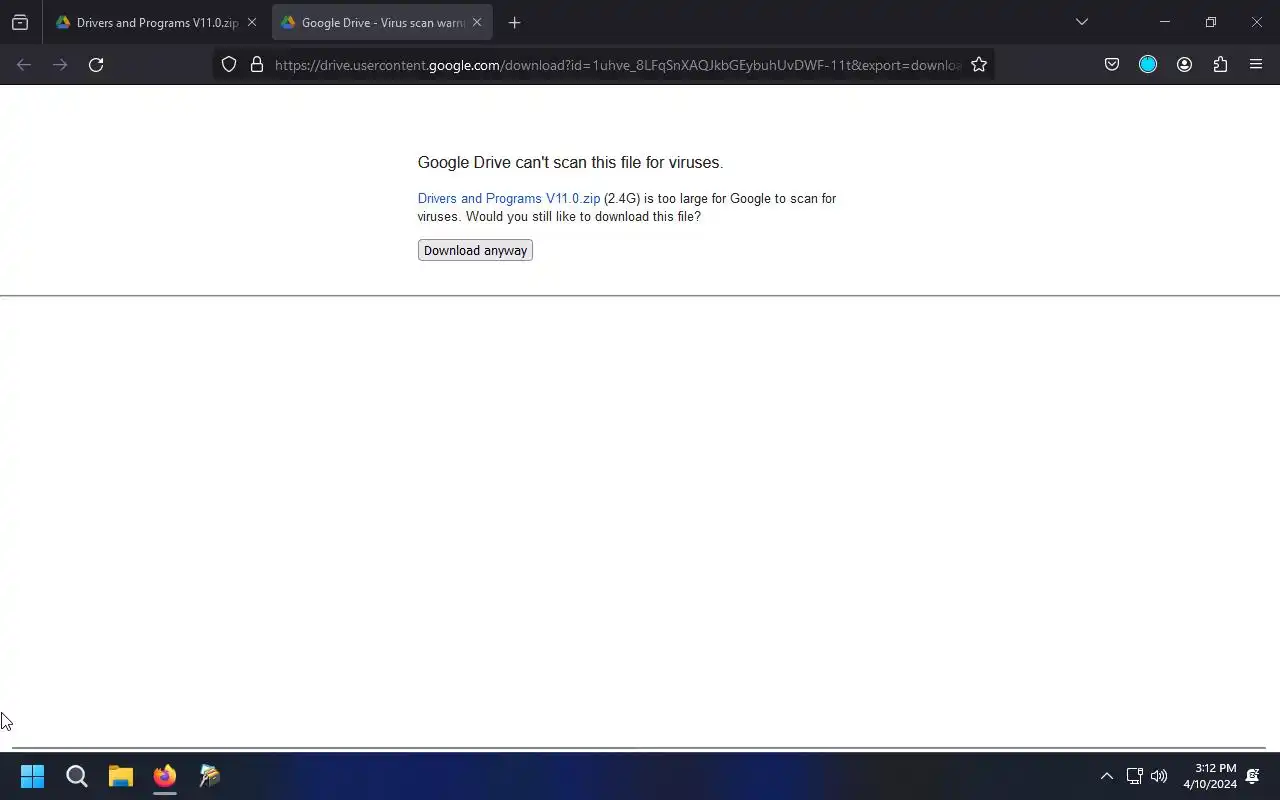Save page to Pocket
This screenshot has height=800, width=1280.
[x=1112, y=65]
